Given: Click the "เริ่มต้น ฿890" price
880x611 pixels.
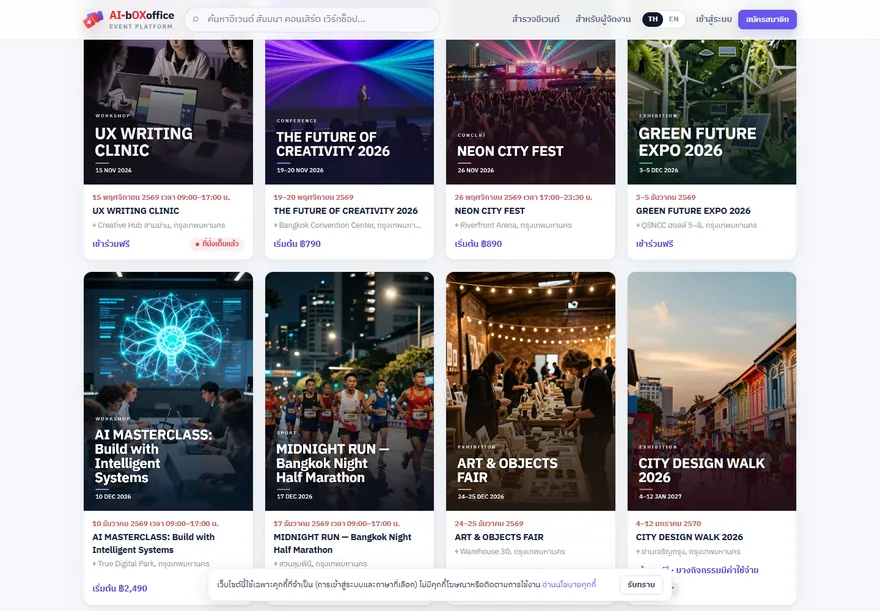Looking at the screenshot, I should tap(478, 244).
